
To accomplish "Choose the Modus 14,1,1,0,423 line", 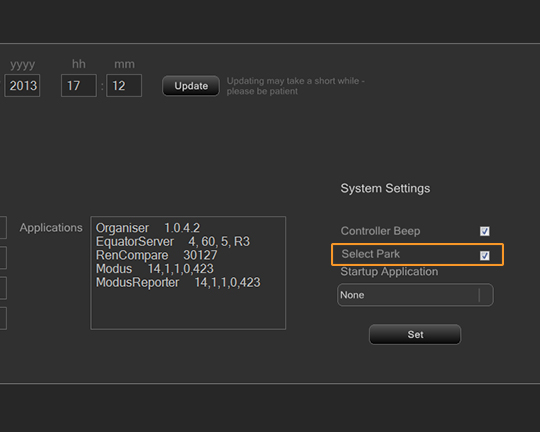I will pyautogui.click(x=155, y=269).
